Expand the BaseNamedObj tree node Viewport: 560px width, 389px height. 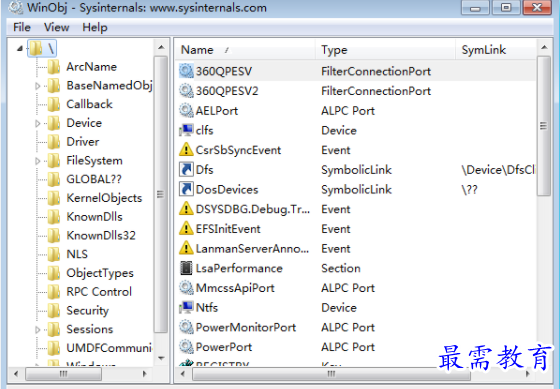coord(38,86)
